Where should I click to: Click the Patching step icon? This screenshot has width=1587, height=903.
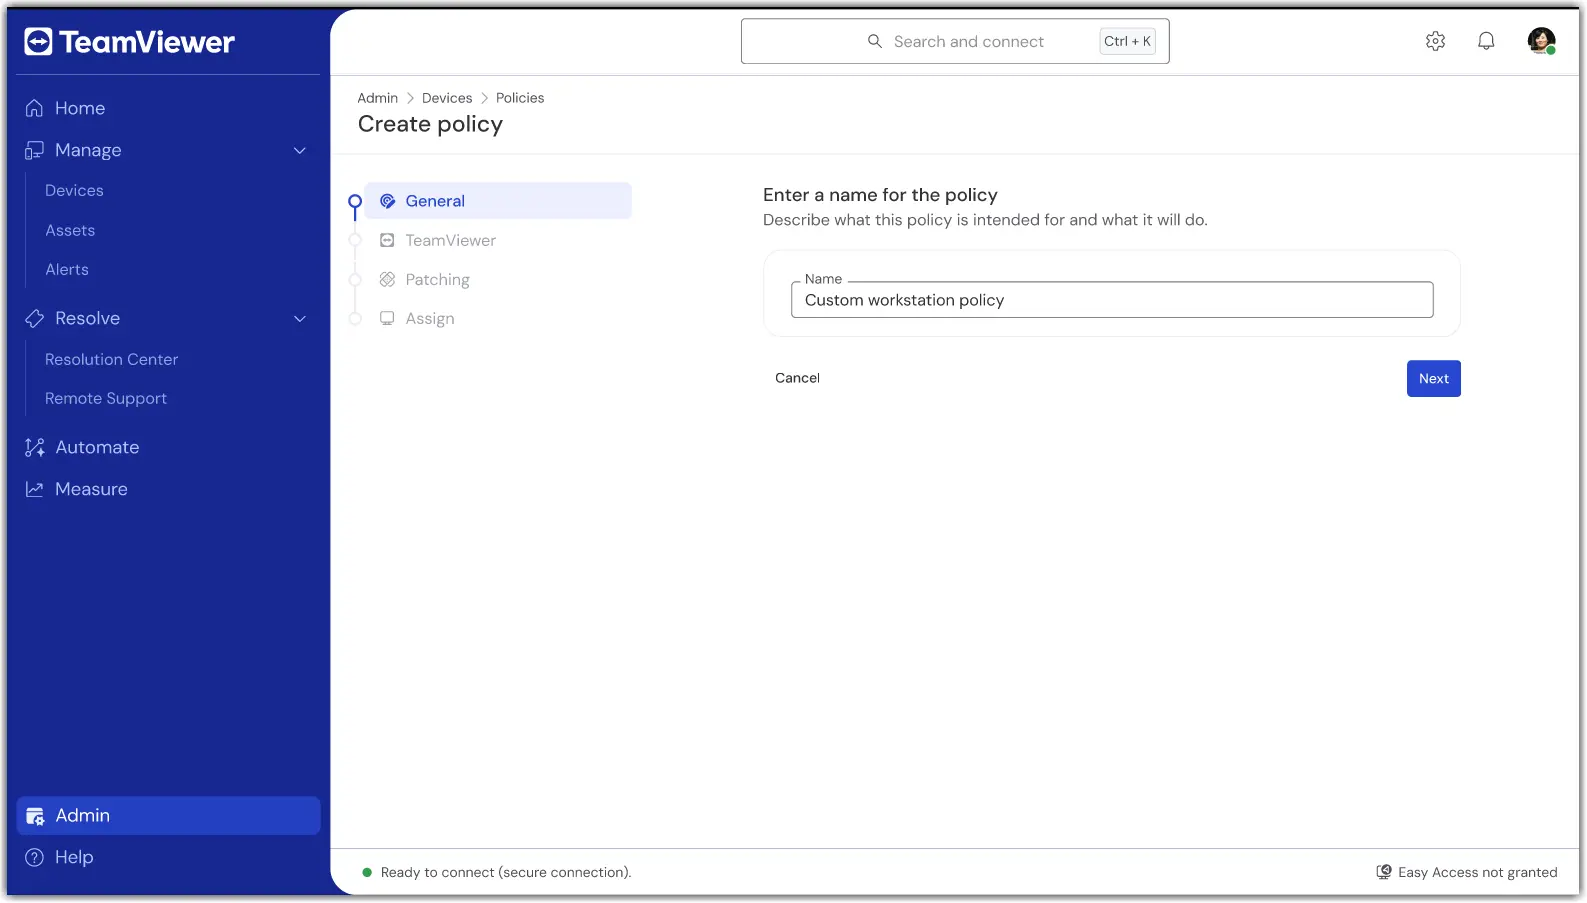click(x=387, y=279)
